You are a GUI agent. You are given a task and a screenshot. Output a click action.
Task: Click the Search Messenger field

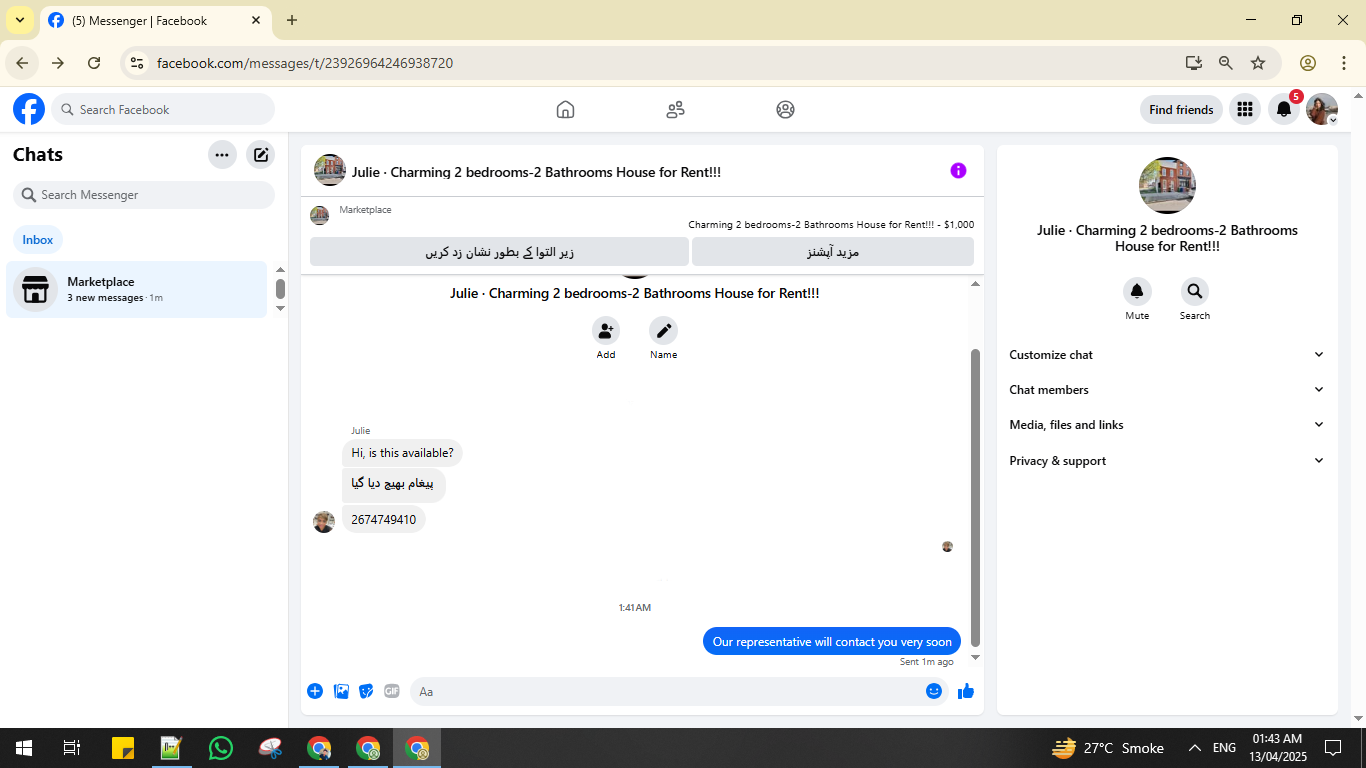coord(144,195)
